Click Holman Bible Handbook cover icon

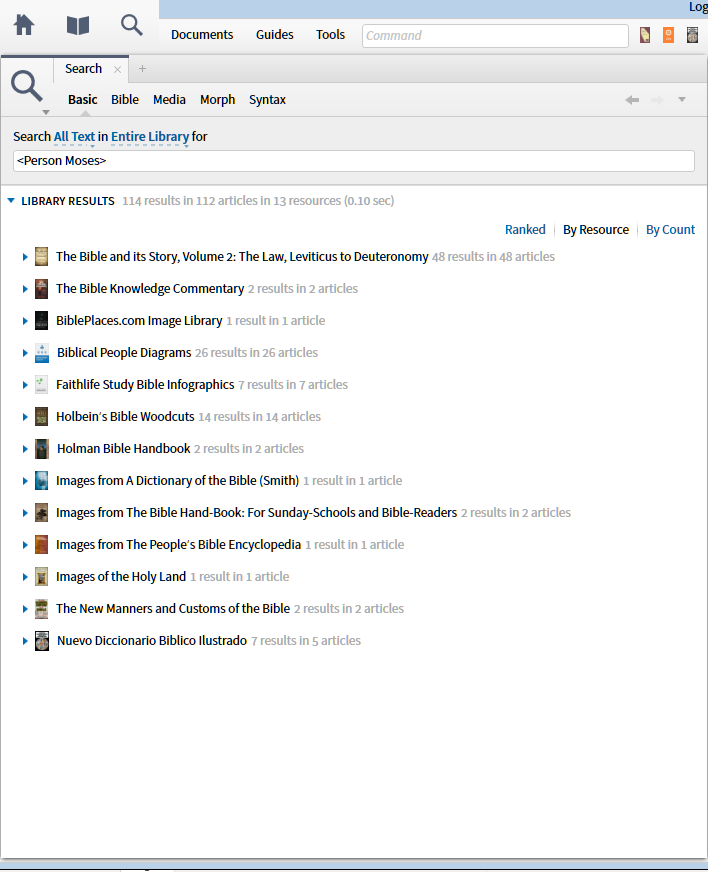[x=42, y=449]
